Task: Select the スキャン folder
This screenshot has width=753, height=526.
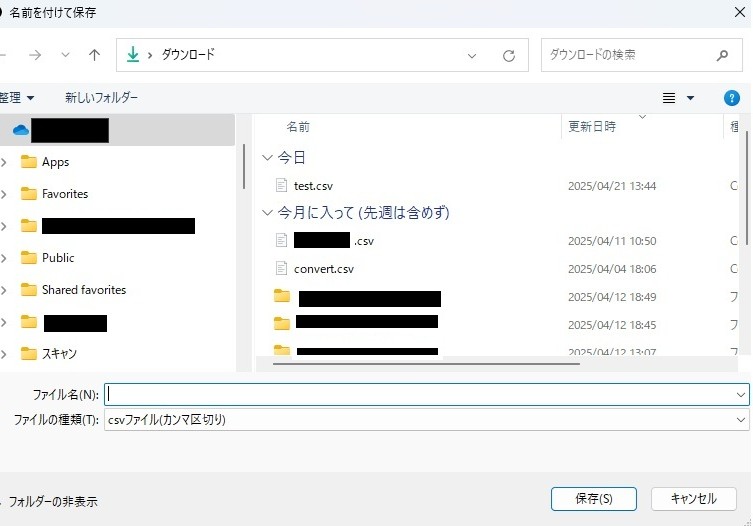Action: coord(59,354)
